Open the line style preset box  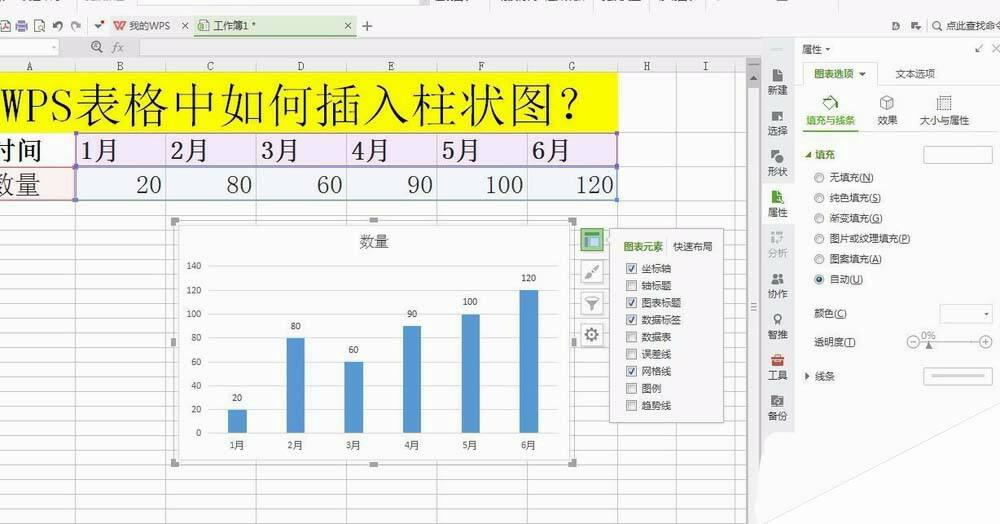coord(958,376)
